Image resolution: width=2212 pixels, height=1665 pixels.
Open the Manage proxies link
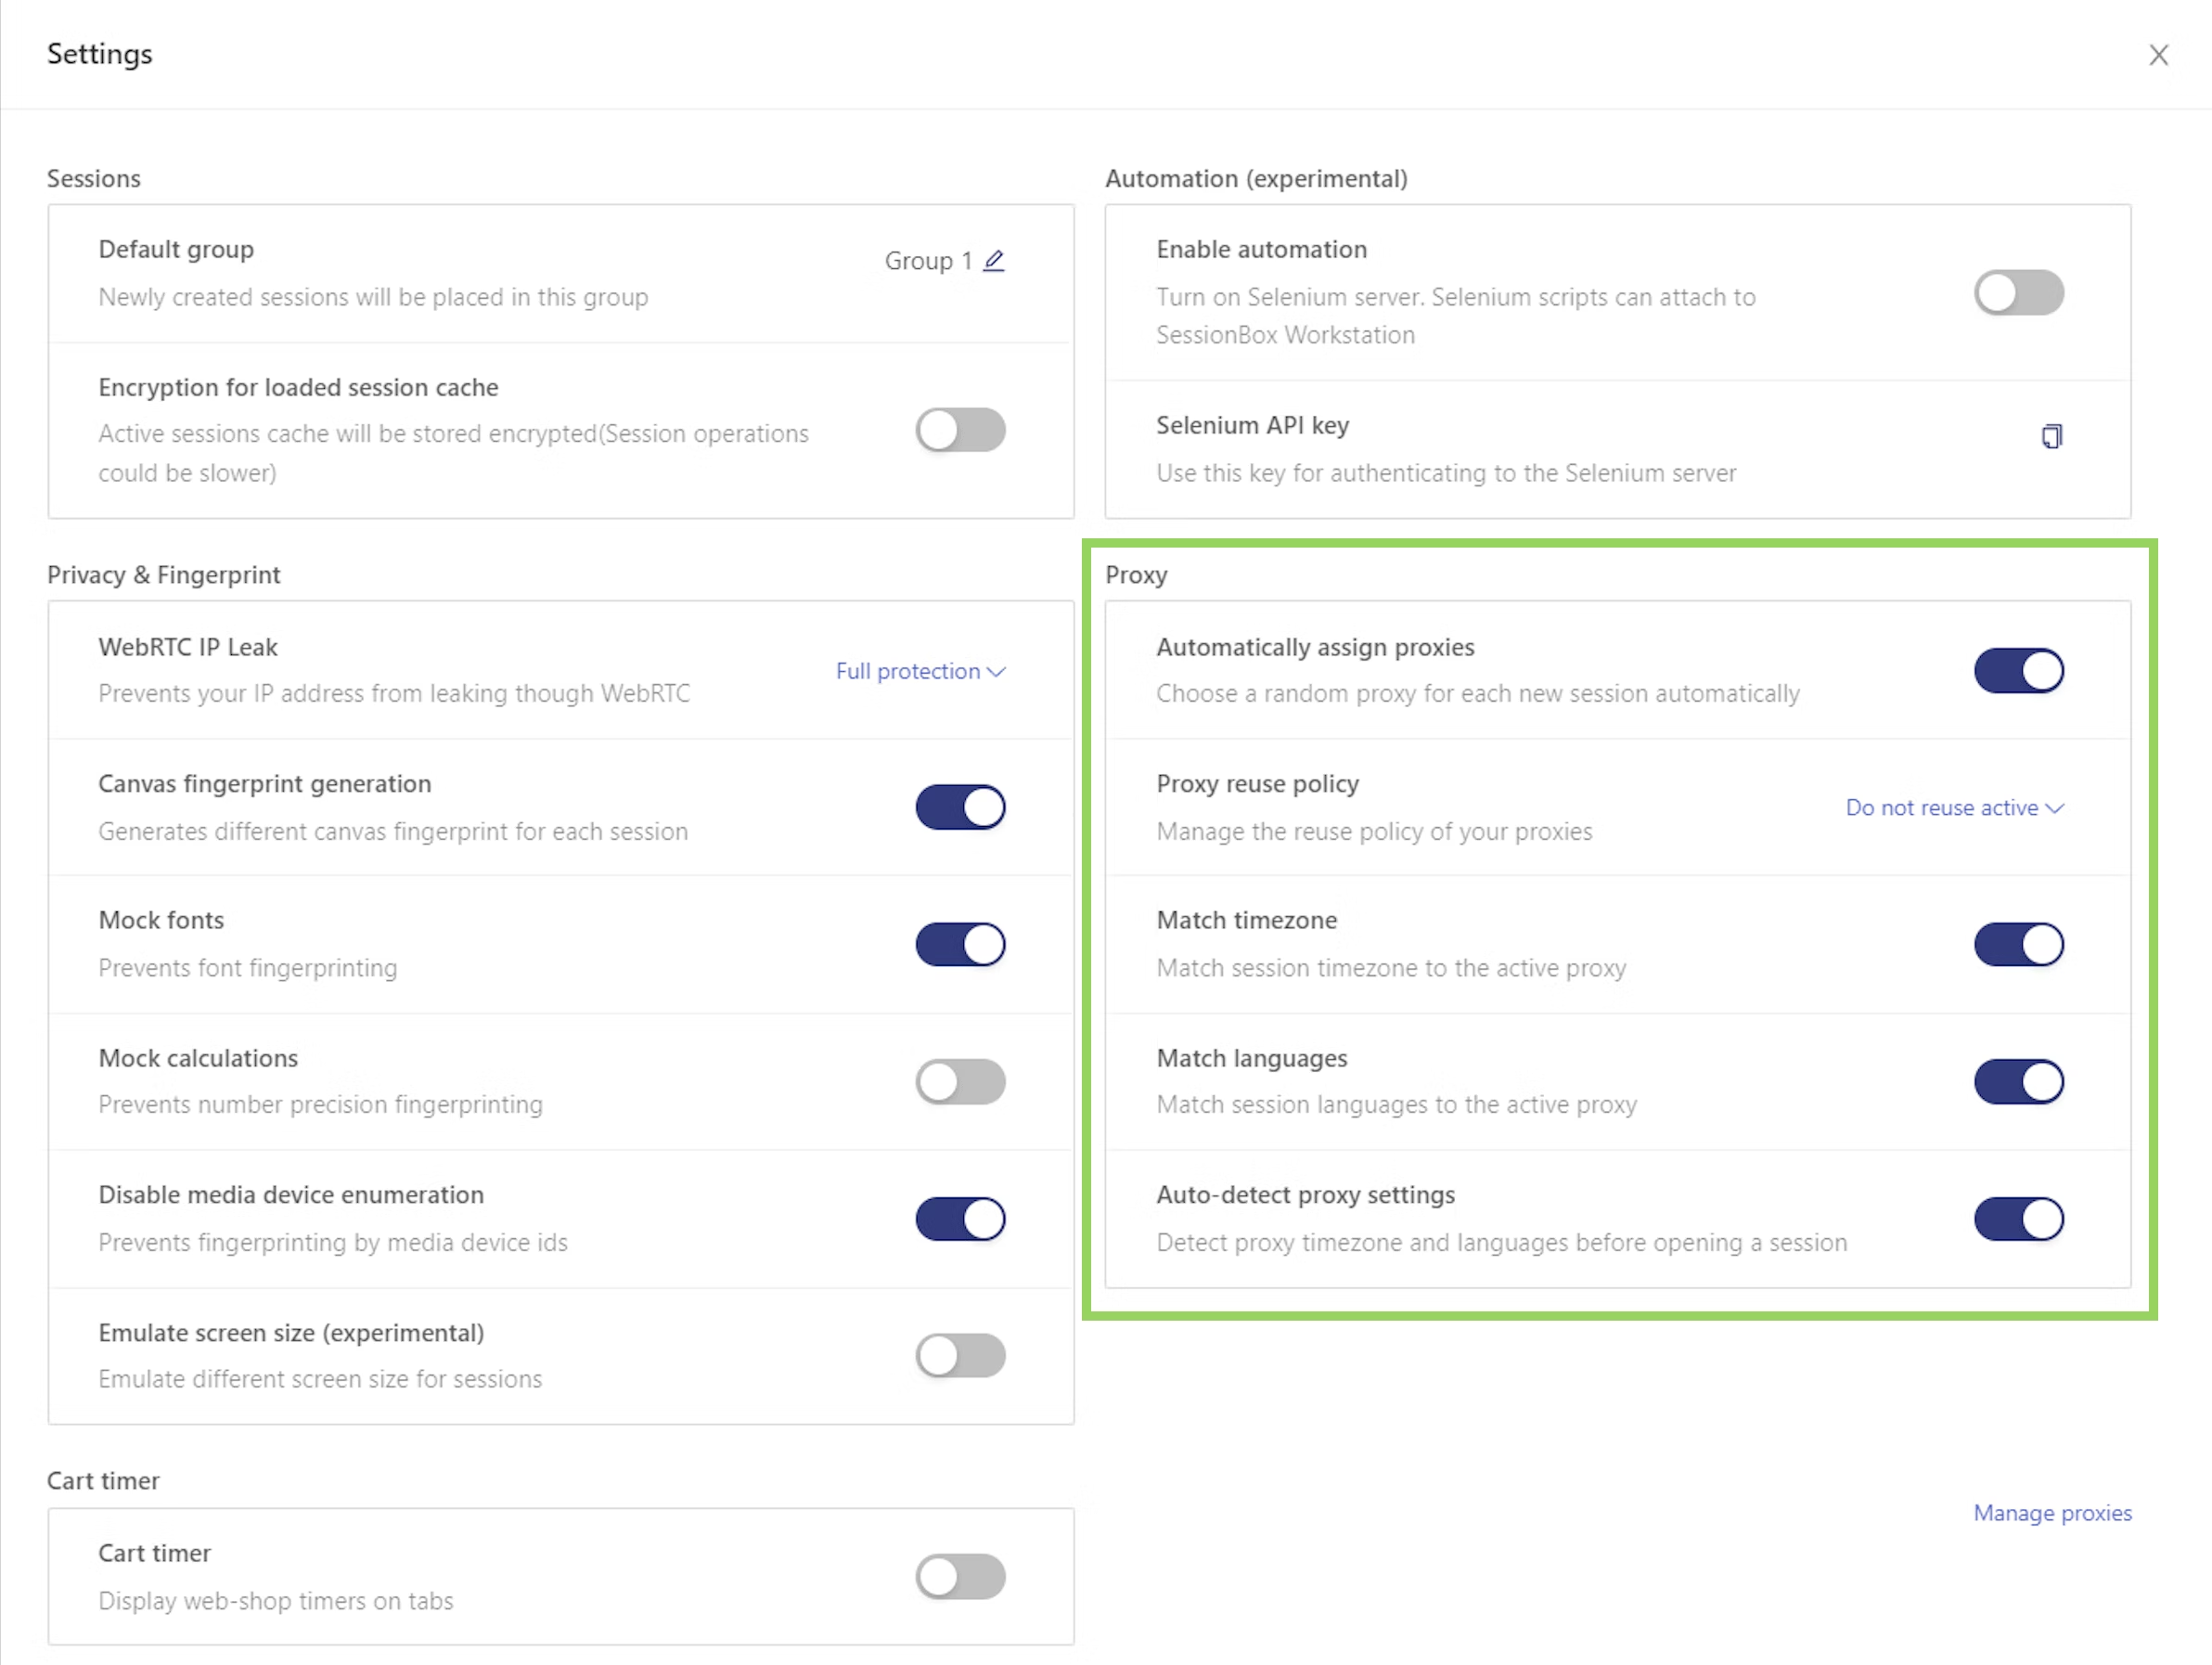pyautogui.click(x=2052, y=1513)
